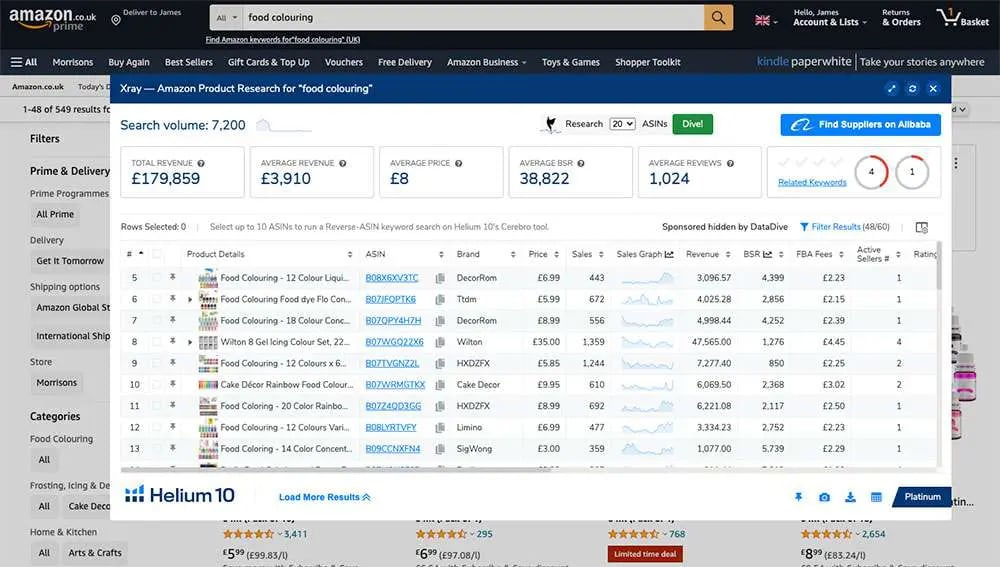1000x567 pixels.
Task: Open the Vouchers nav item
Action: (x=344, y=62)
